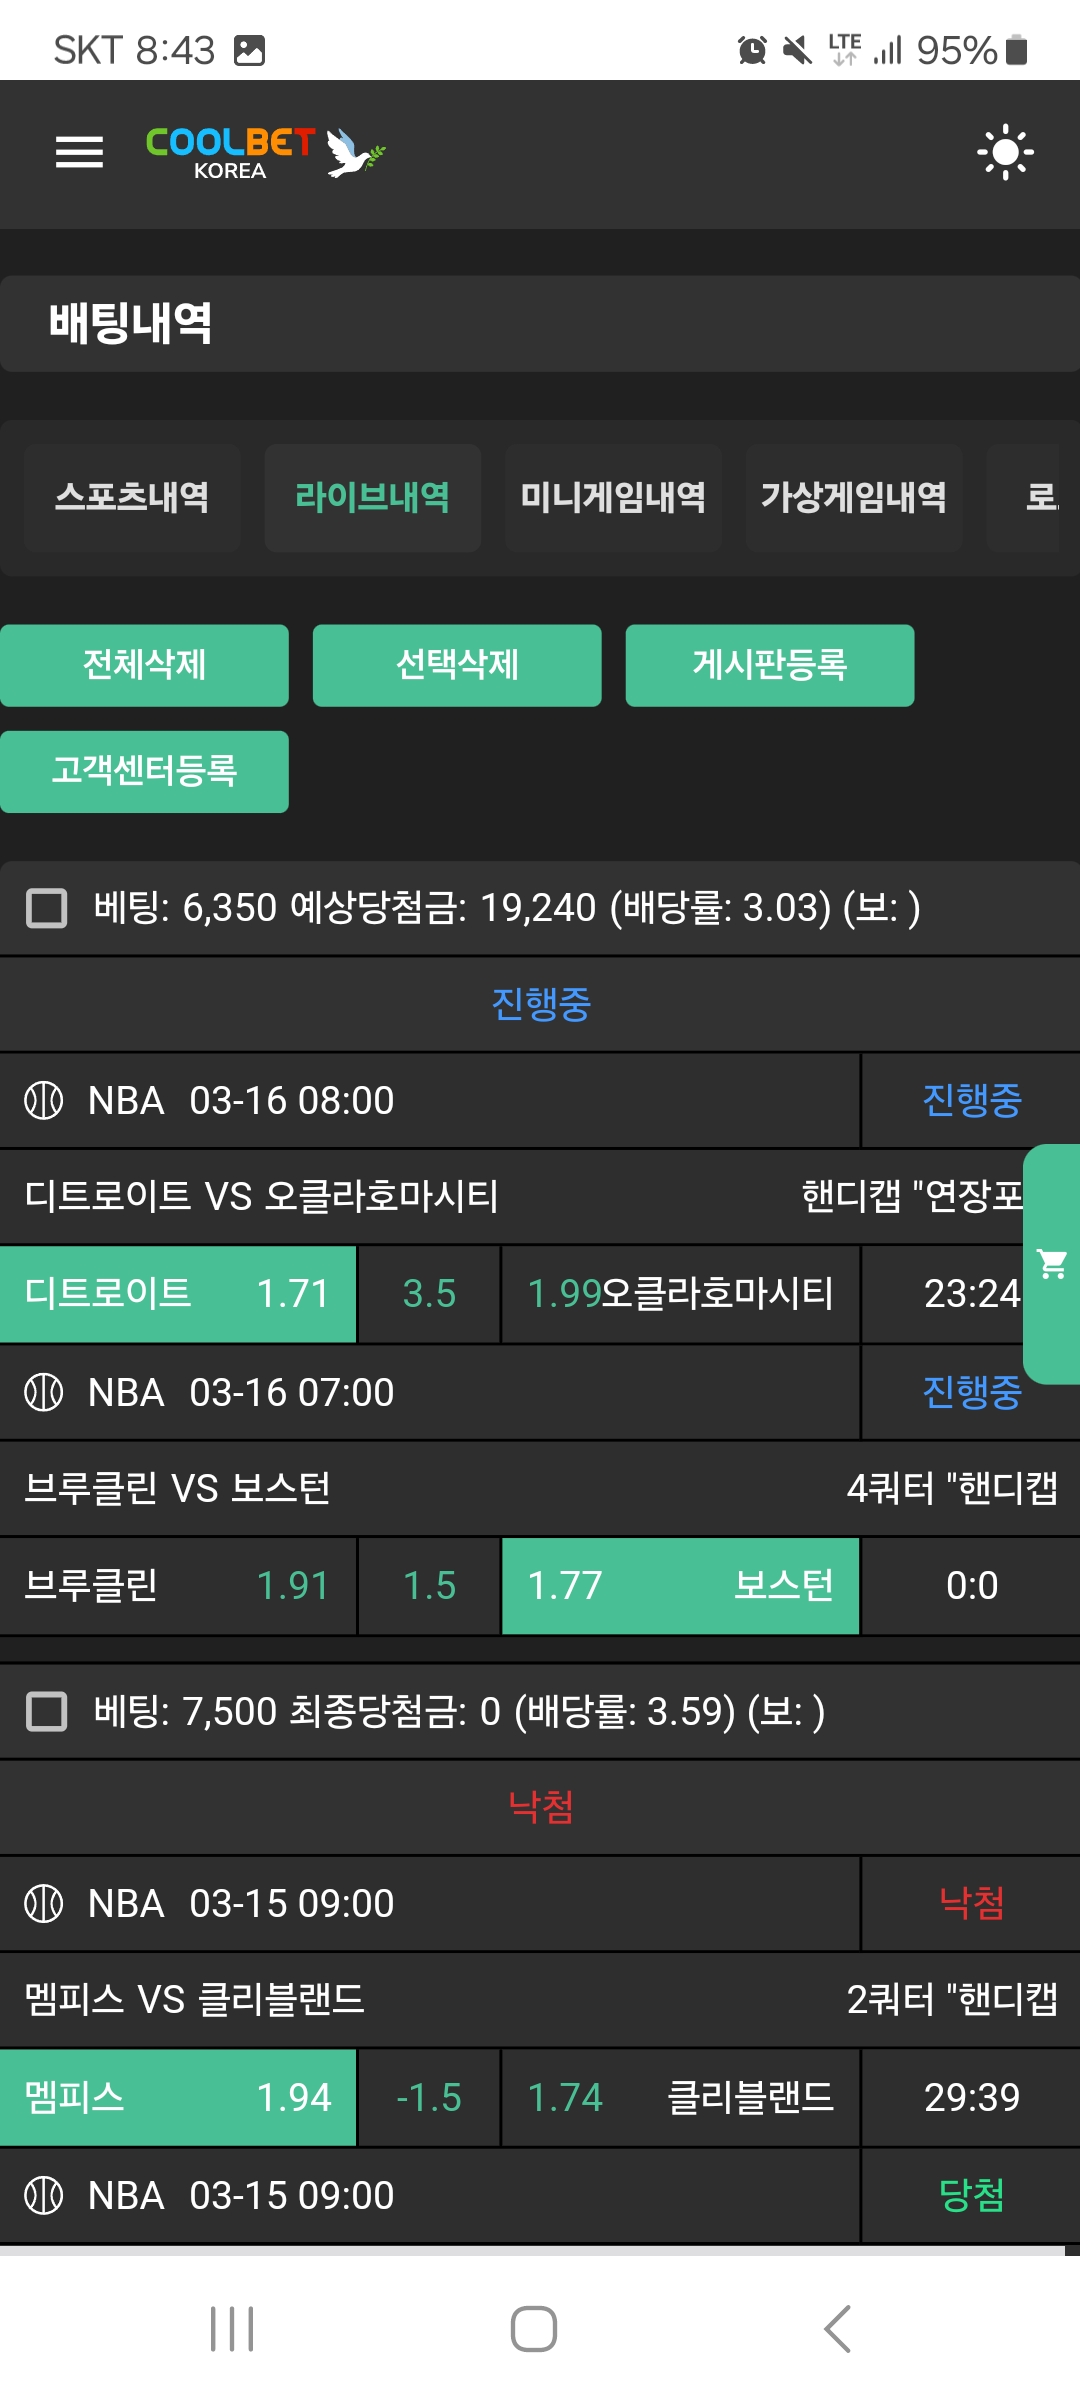This screenshot has height=2400, width=1080.
Task: Open the 미니게임내역 tab
Action: 613,497
